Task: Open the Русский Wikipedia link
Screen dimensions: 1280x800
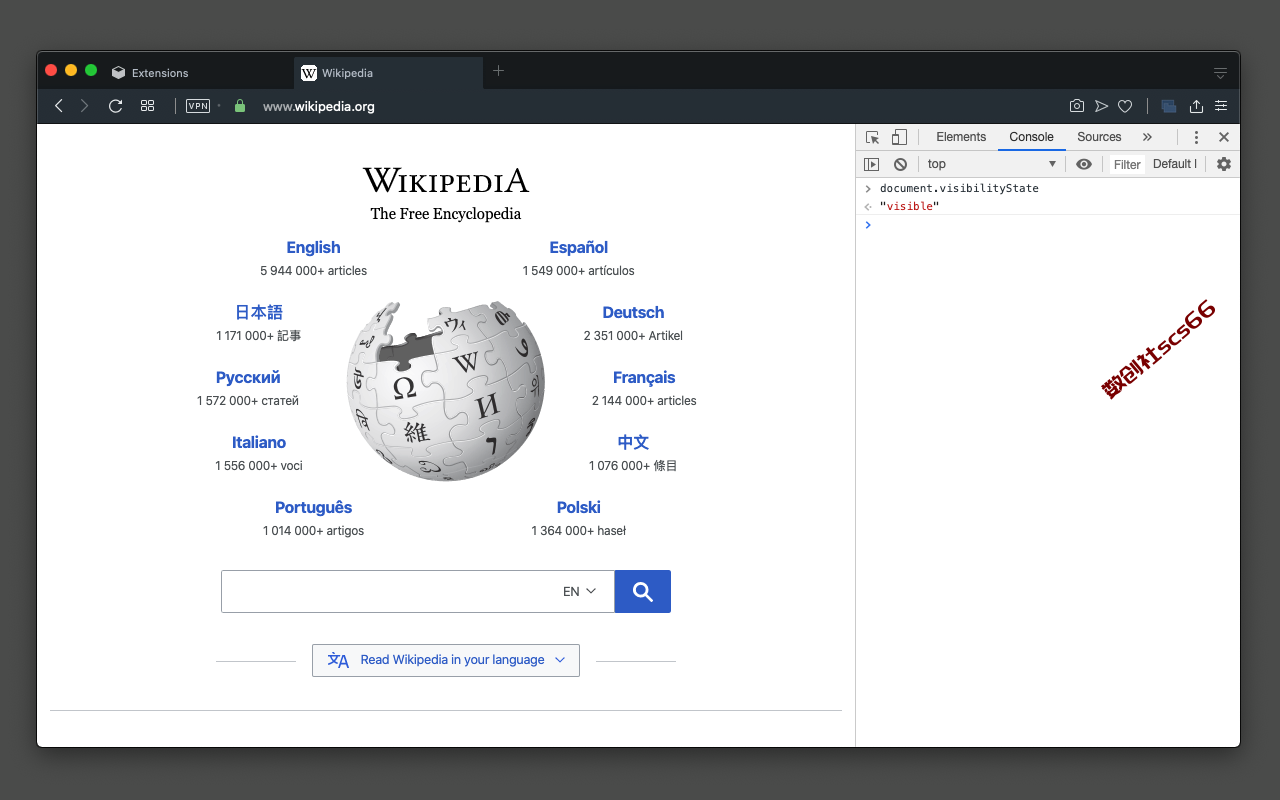Action: [248, 377]
